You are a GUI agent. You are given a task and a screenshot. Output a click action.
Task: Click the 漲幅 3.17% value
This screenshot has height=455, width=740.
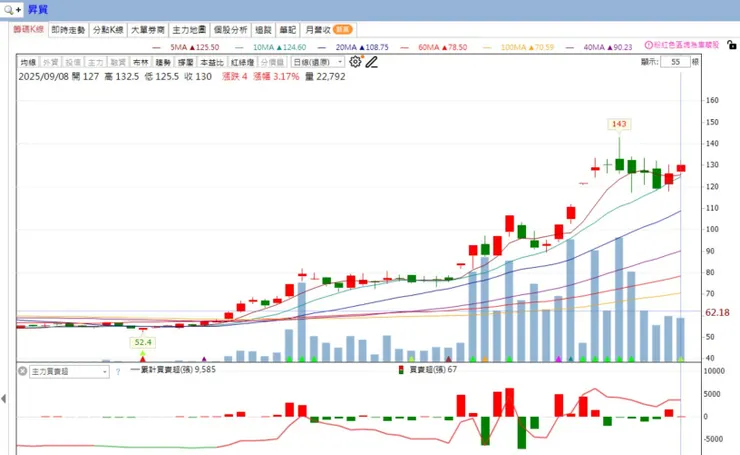(276, 76)
